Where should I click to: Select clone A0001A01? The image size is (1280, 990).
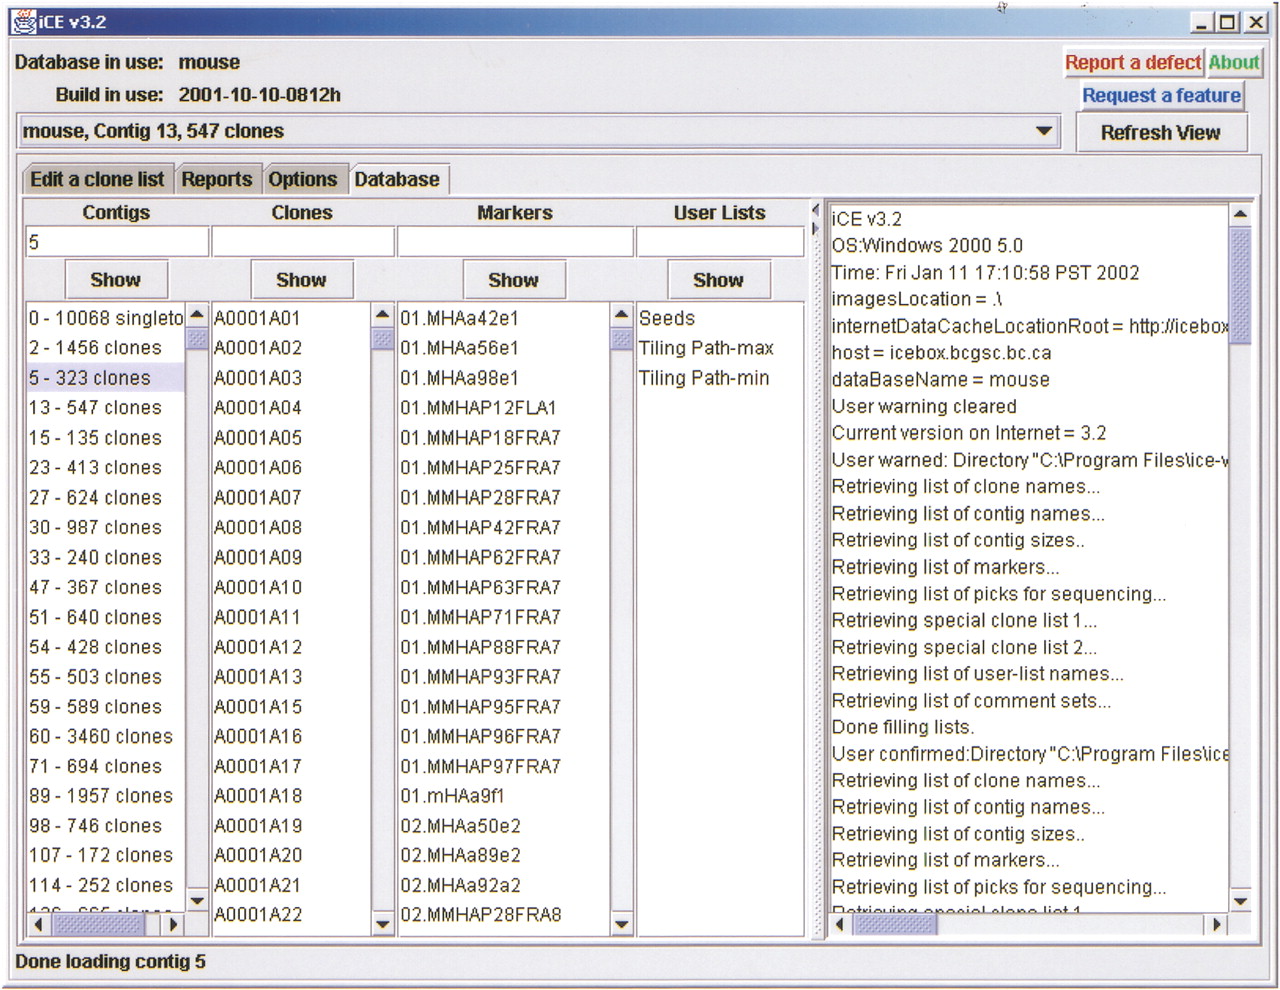tap(291, 318)
